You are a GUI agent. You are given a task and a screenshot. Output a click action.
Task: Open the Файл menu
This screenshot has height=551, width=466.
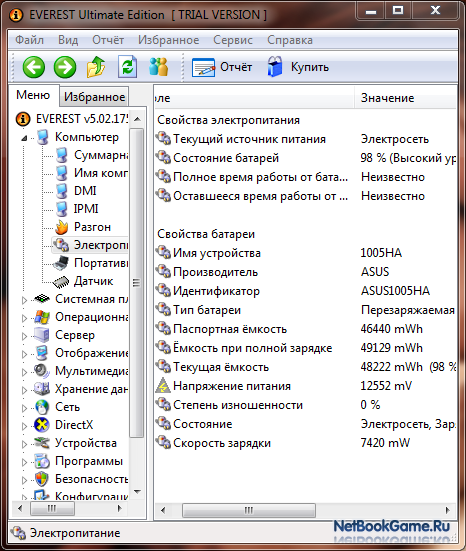pyautogui.click(x=30, y=40)
